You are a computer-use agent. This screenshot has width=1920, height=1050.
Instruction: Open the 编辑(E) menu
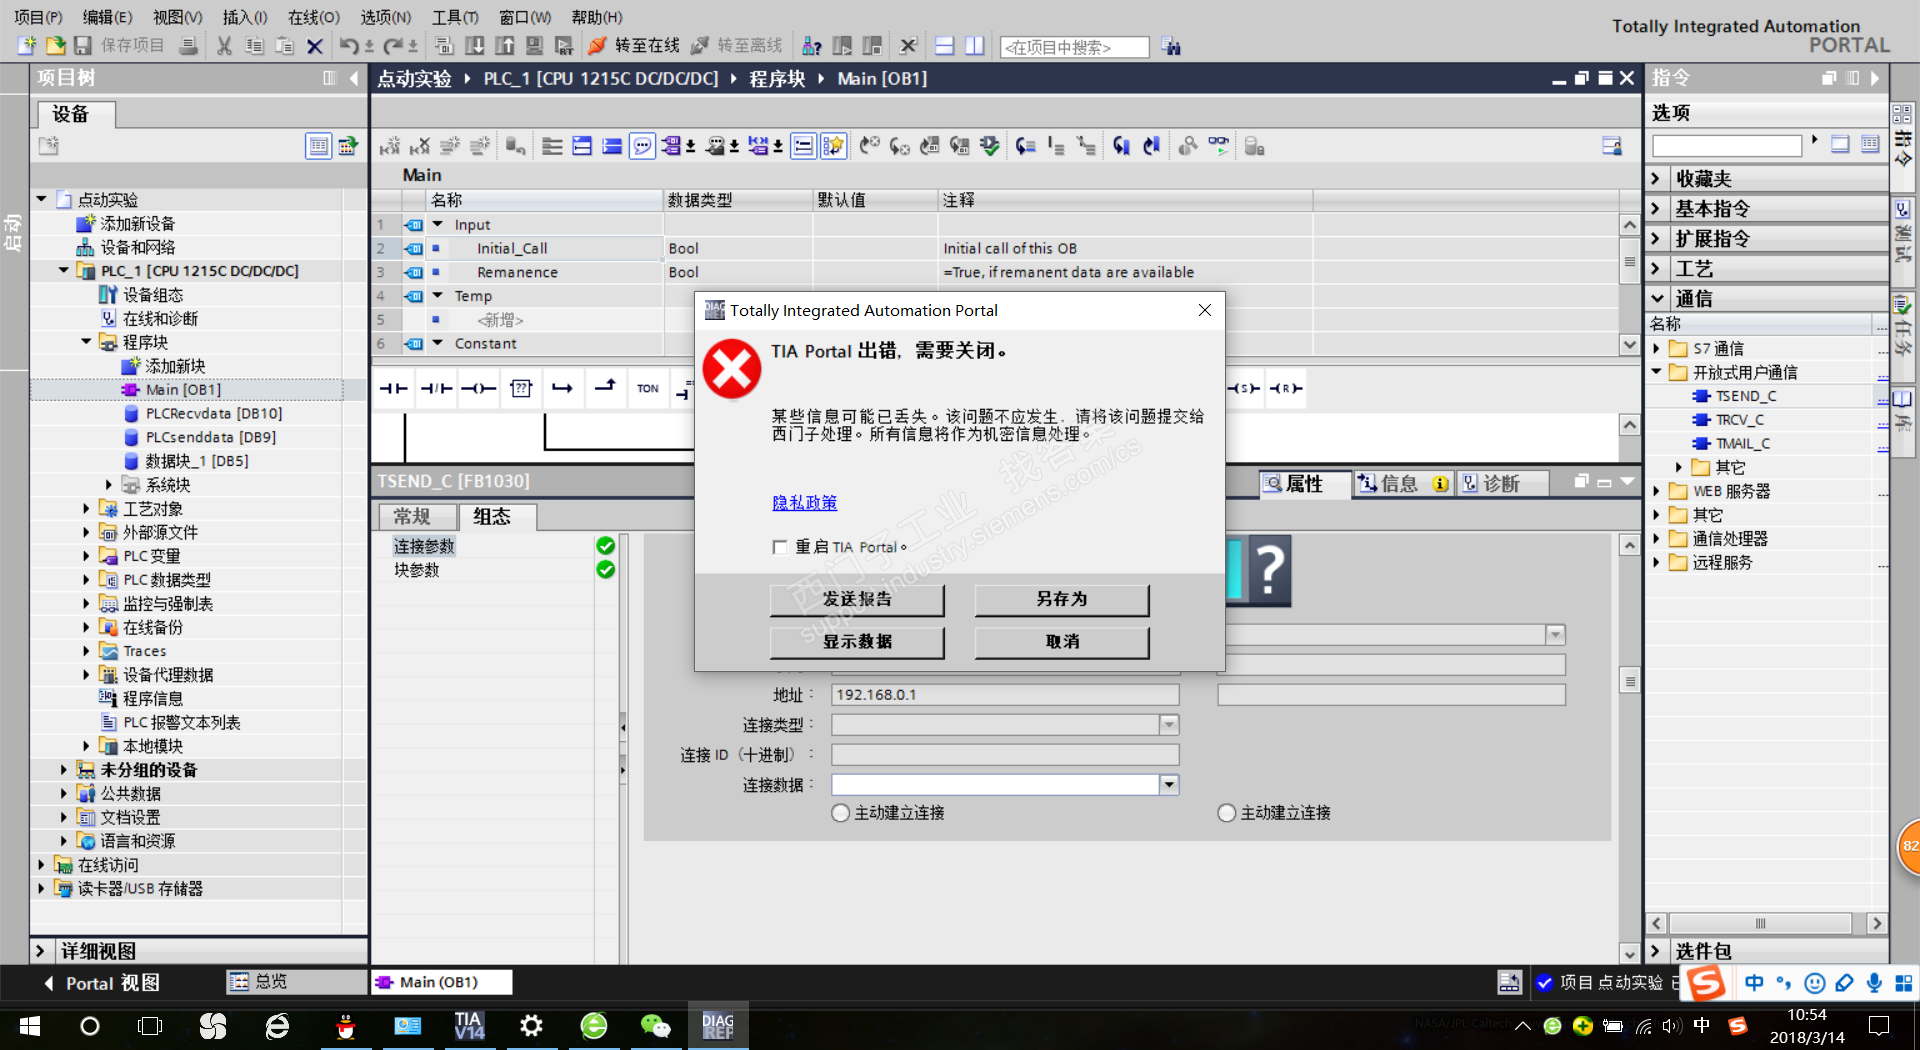pyautogui.click(x=107, y=17)
